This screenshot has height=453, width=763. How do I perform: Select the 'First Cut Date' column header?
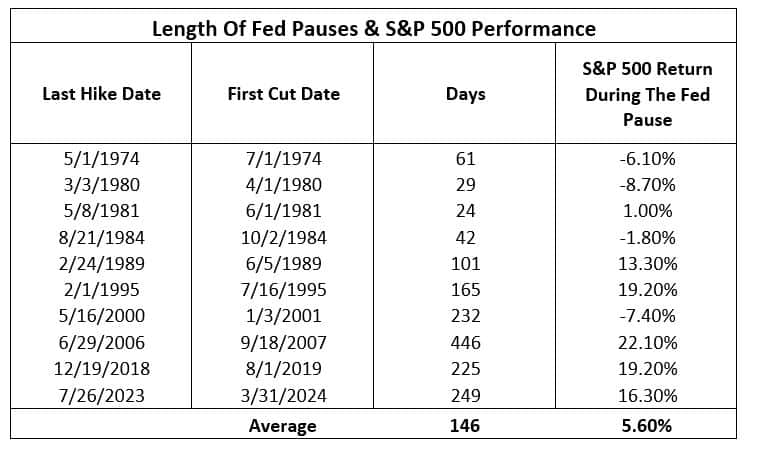pyautogui.click(x=284, y=94)
